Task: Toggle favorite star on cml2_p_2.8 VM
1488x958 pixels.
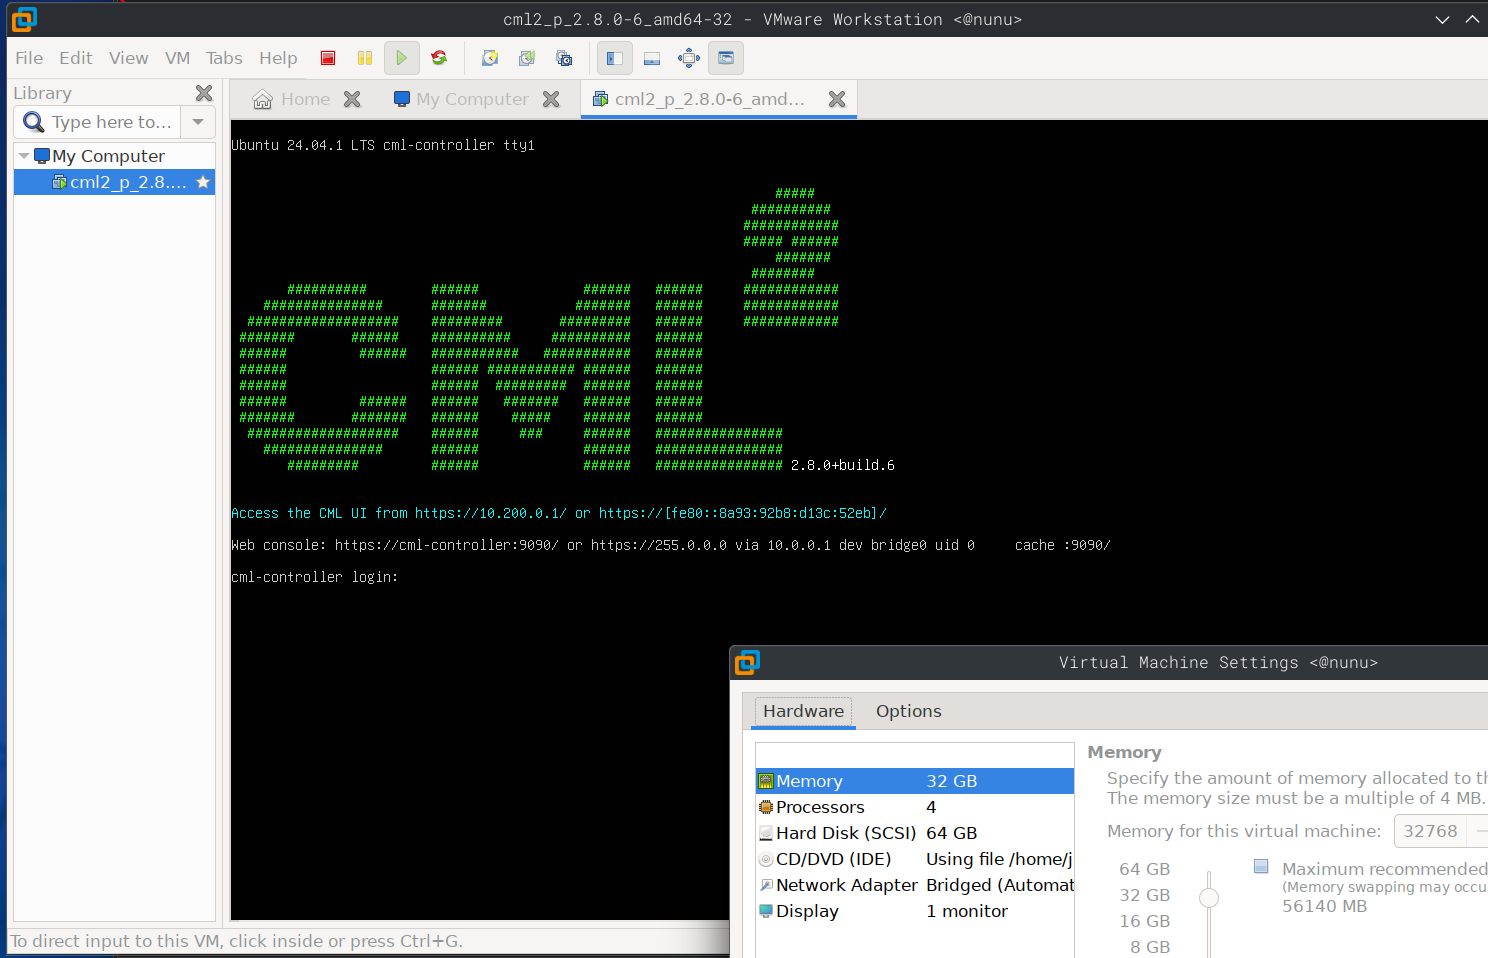Action: (203, 182)
